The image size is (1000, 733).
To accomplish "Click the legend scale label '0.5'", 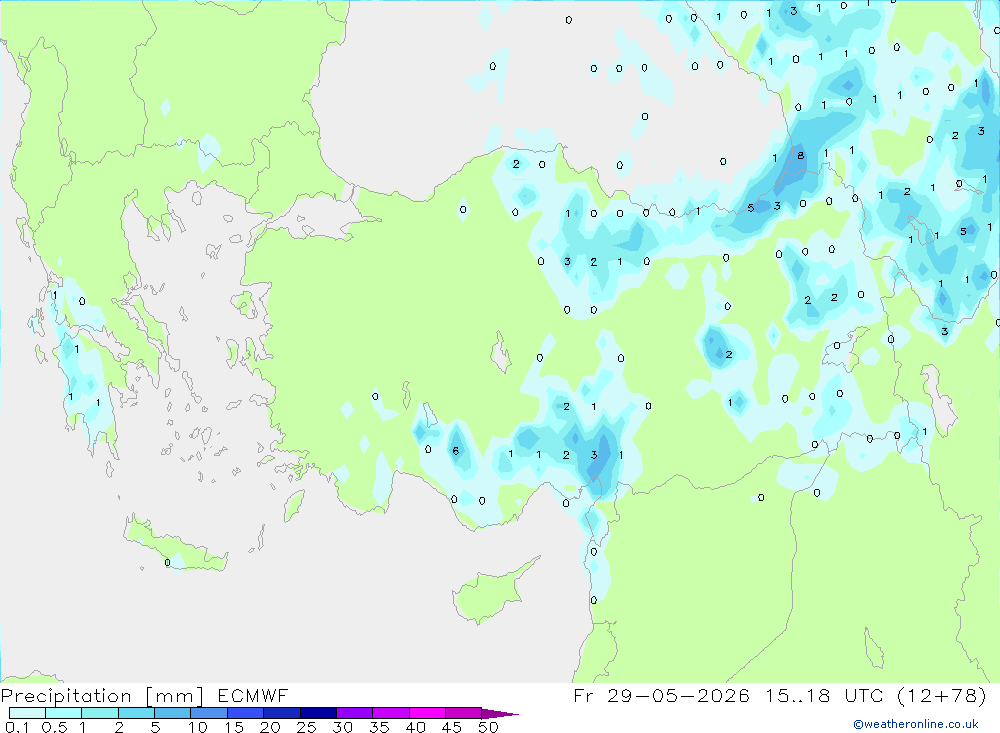I will (54, 727).
